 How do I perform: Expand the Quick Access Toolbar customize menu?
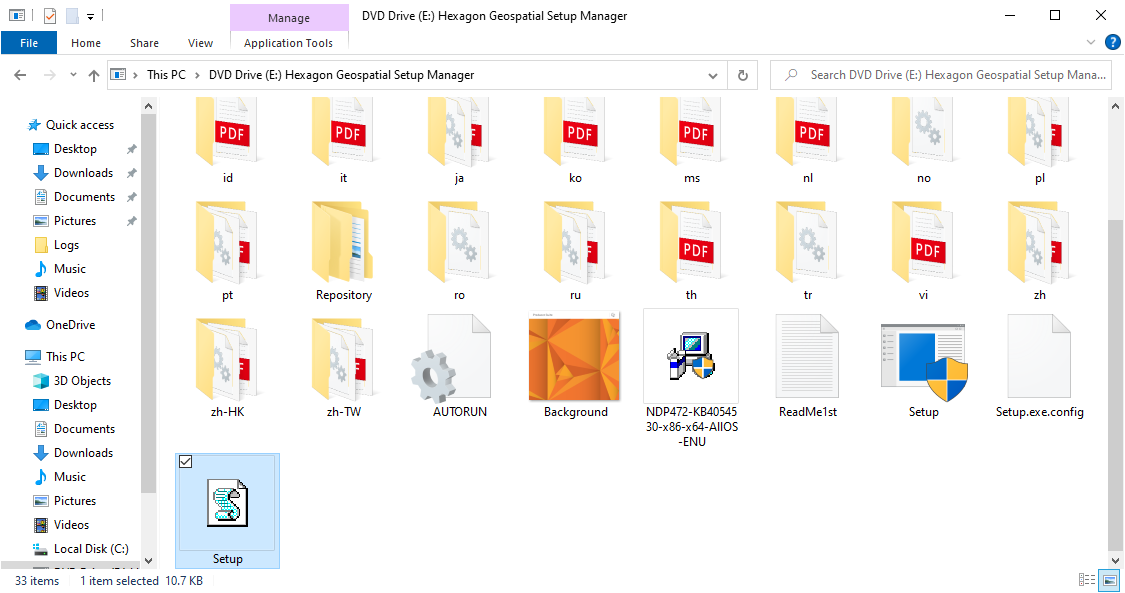tap(88, 17)
